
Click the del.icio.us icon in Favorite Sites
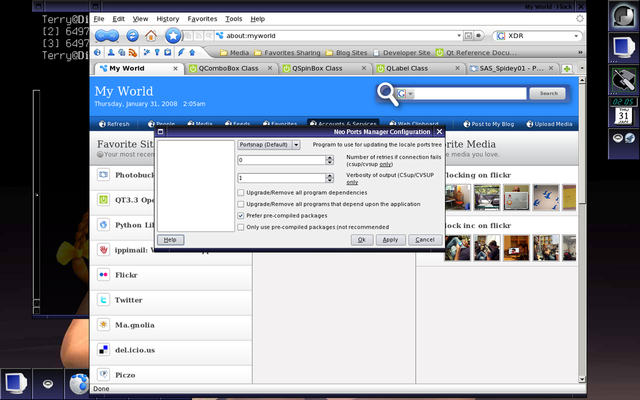(x=104, y=350)
